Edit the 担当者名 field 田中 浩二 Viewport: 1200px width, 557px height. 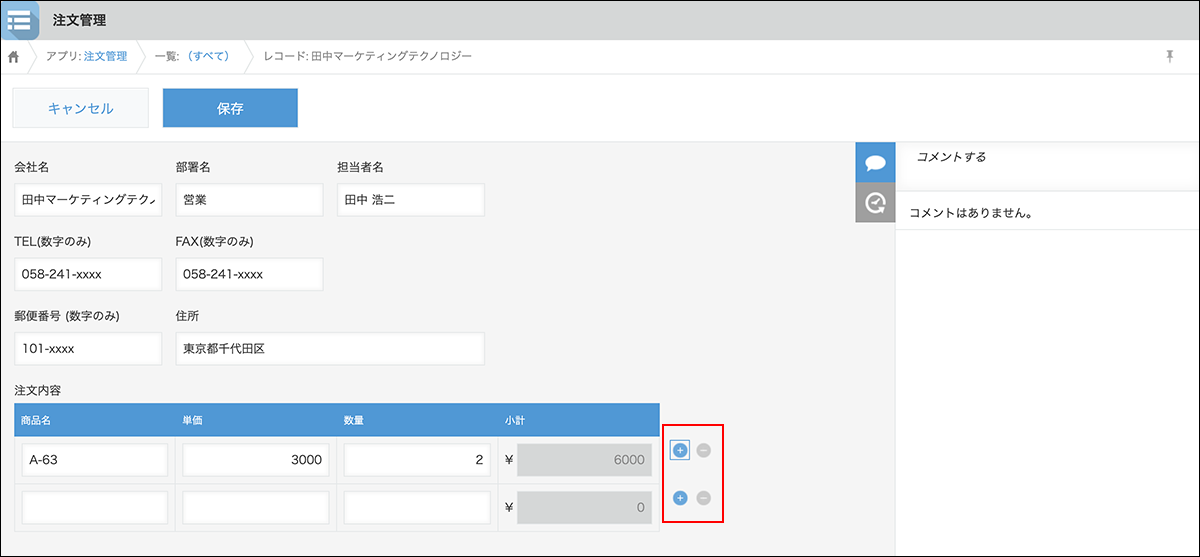tap(410, 200)
